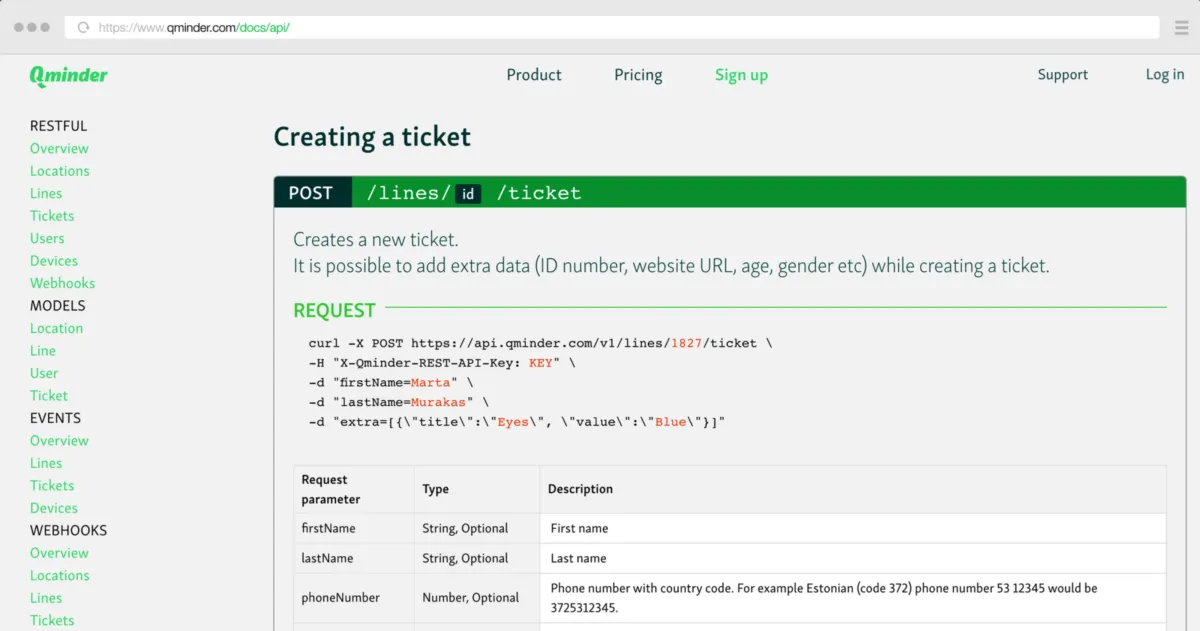Open the Product menu item
The image size is (1200, 631).
pos(533,75)
